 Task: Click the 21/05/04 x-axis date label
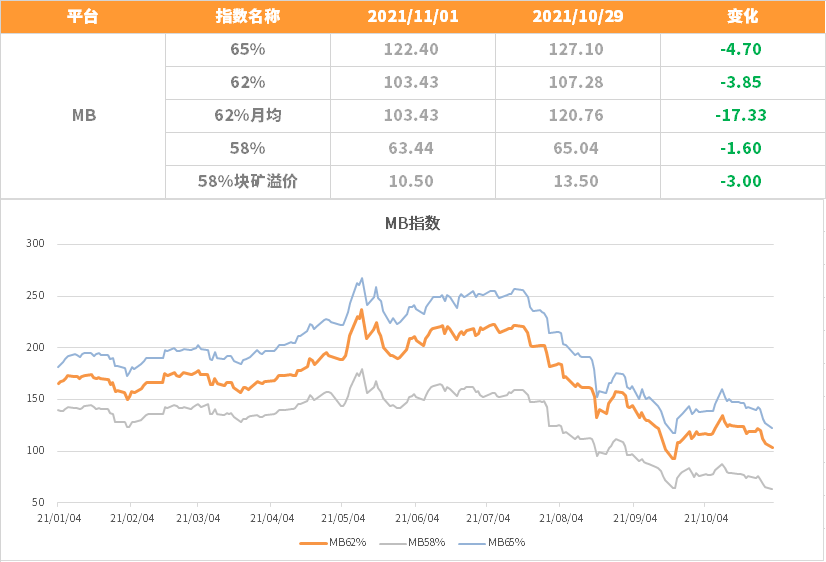(343, 518)
